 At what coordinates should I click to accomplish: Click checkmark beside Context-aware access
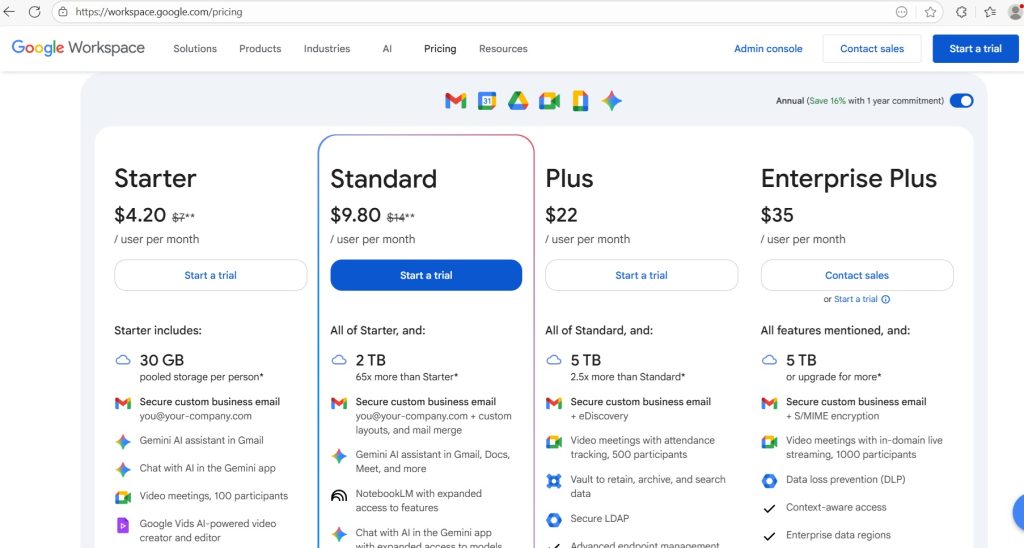coord(769,508)
